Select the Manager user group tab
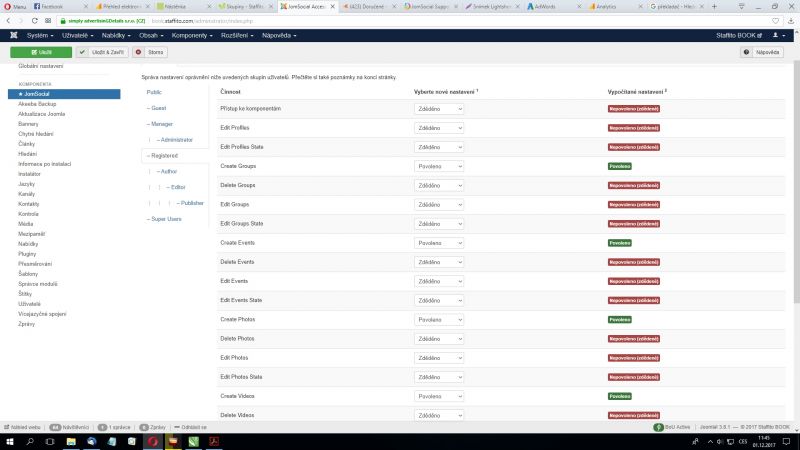The height and width of the screenshot is (450, 800). tap(160, 123)
